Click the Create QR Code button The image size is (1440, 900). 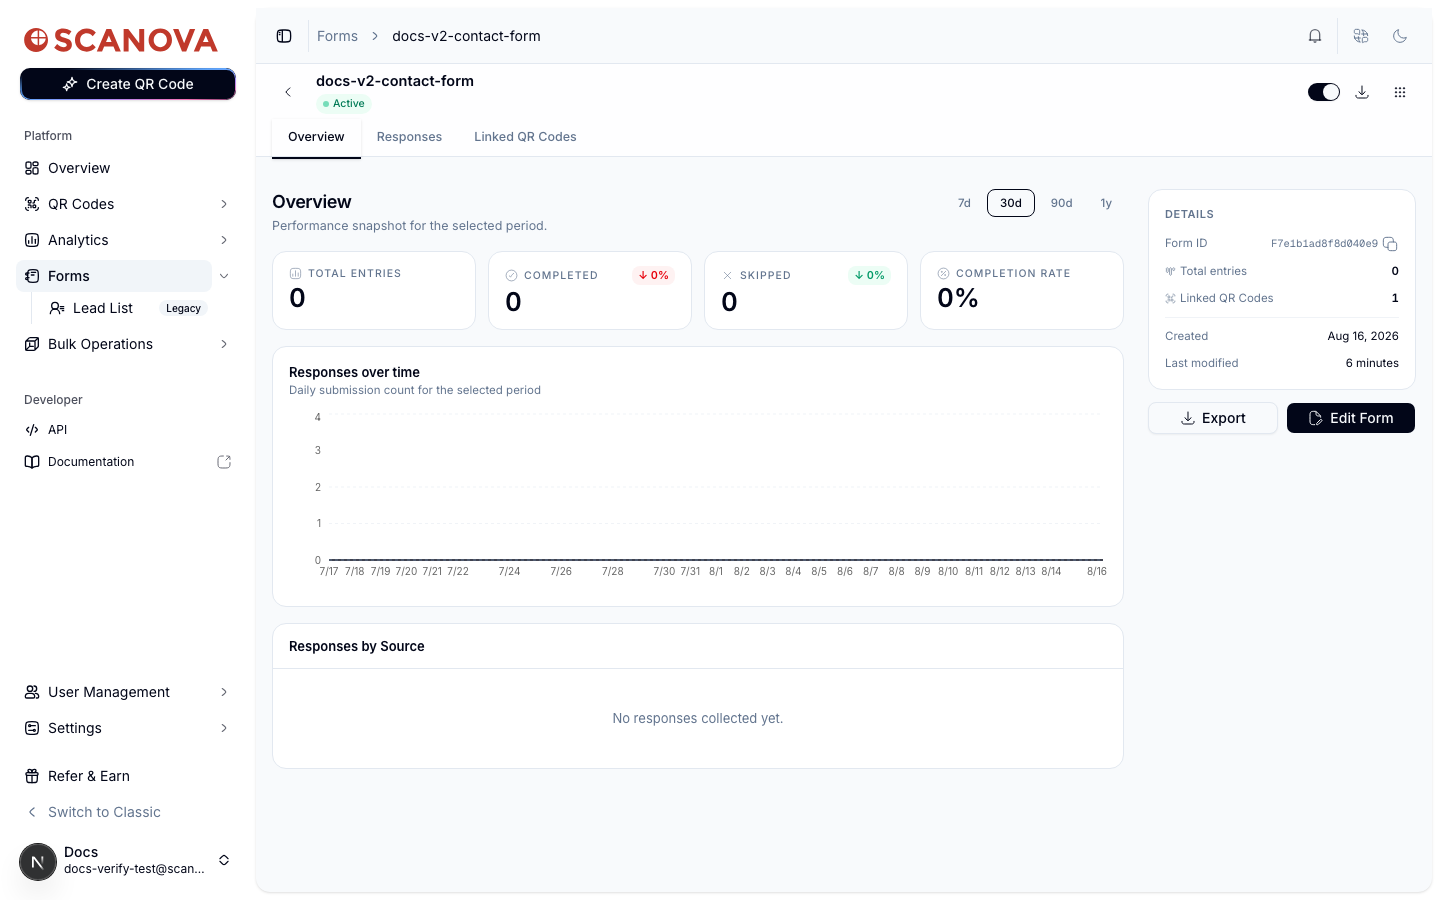pos(128,84)
